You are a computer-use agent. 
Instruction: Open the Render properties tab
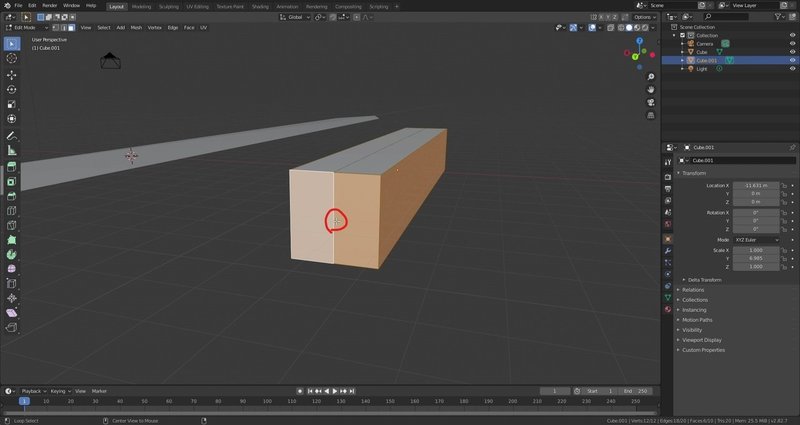[x=668, y=177]
